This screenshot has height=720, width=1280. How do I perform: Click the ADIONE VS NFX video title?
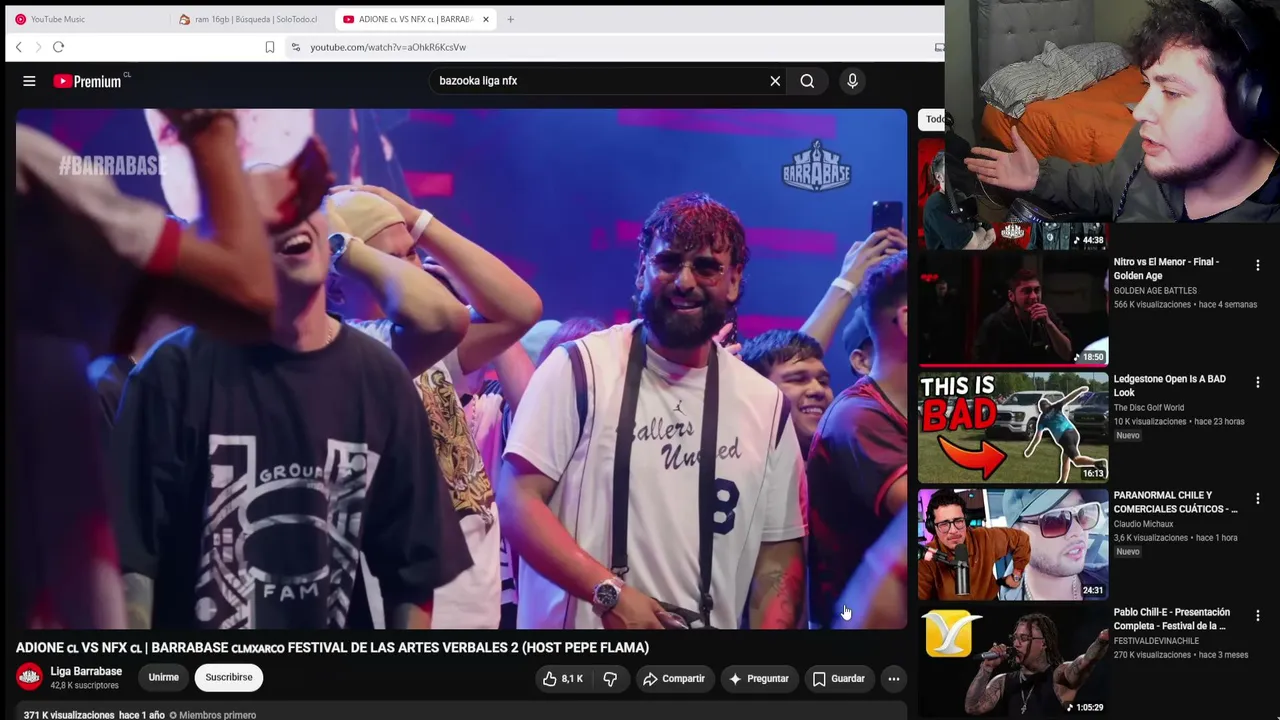[x=332, y=648]
